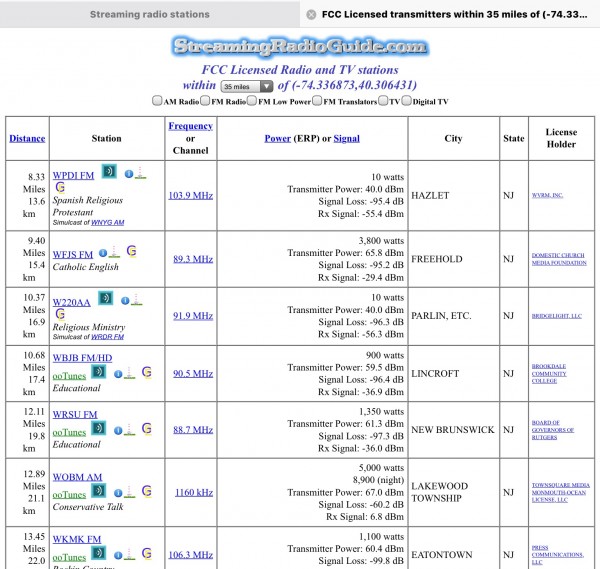Click the antenna tower icon in WRSU row
Viewport: 600px width, 569px height.
130,429
